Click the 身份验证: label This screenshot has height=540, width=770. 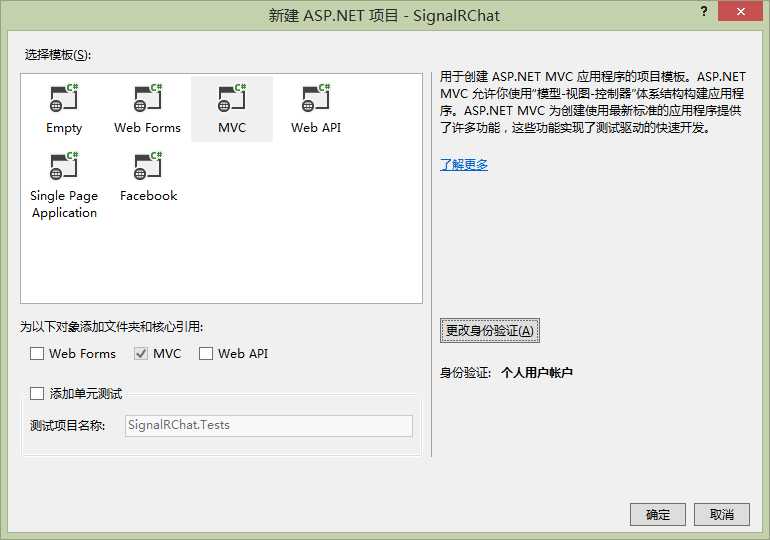465,373
